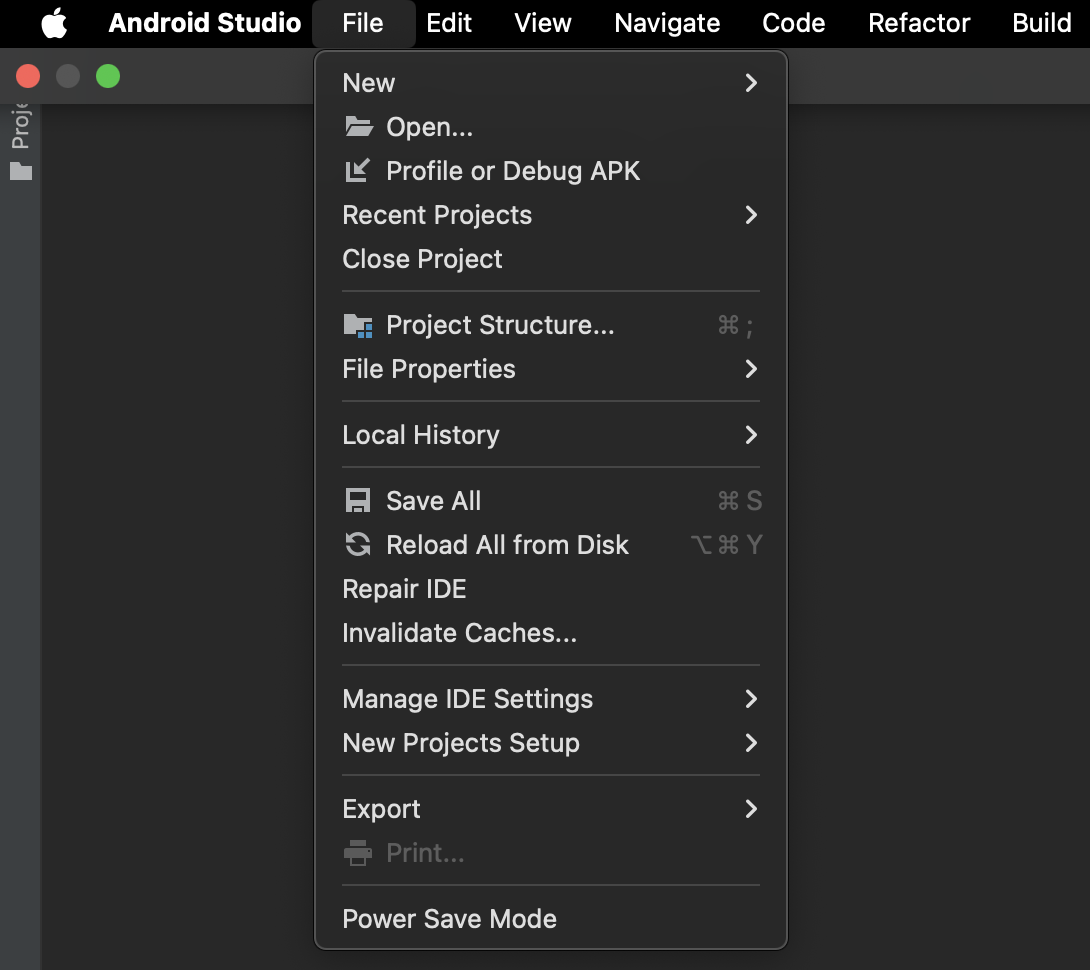The height and width of the screenshot is (970, 1090).
Task: Expand the Export submenu arrow
Action: tap(751, 809)
